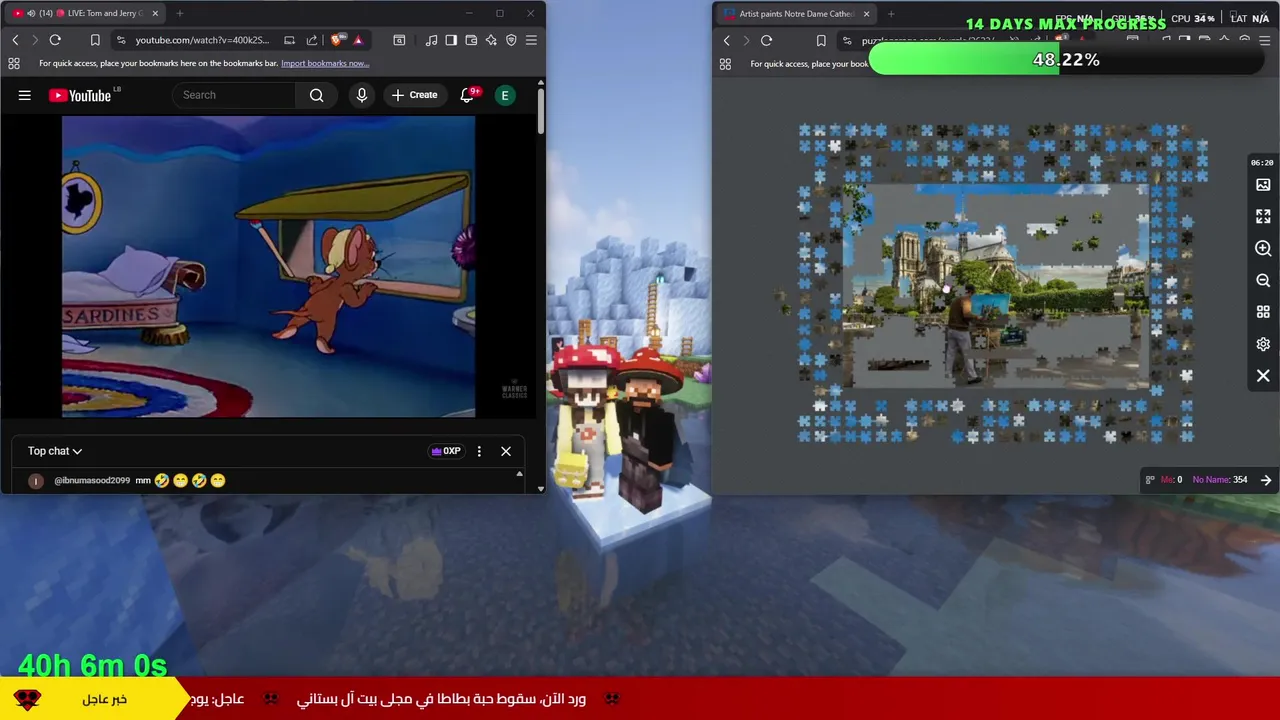The height and width of the screenshot is (720, 1280).
Task: Open Leo AI sparkle icon in YouTube window
Action: pyautogui.click(x=491, y=40)
